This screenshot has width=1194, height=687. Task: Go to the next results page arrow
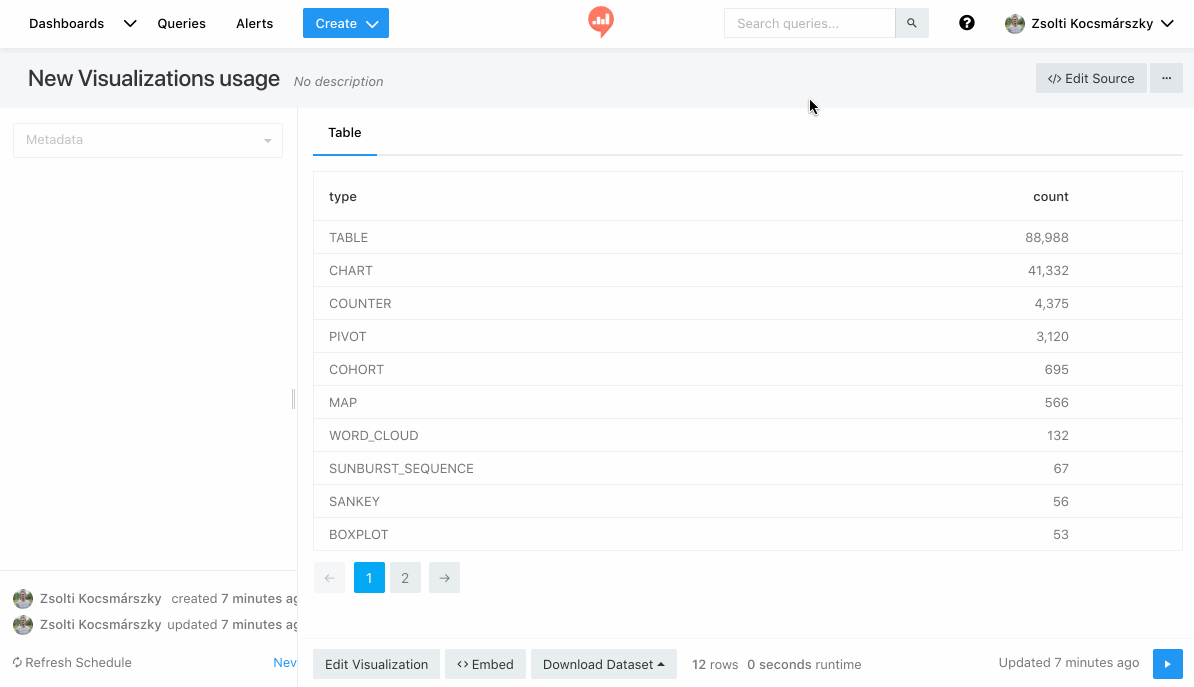point(444,577)
